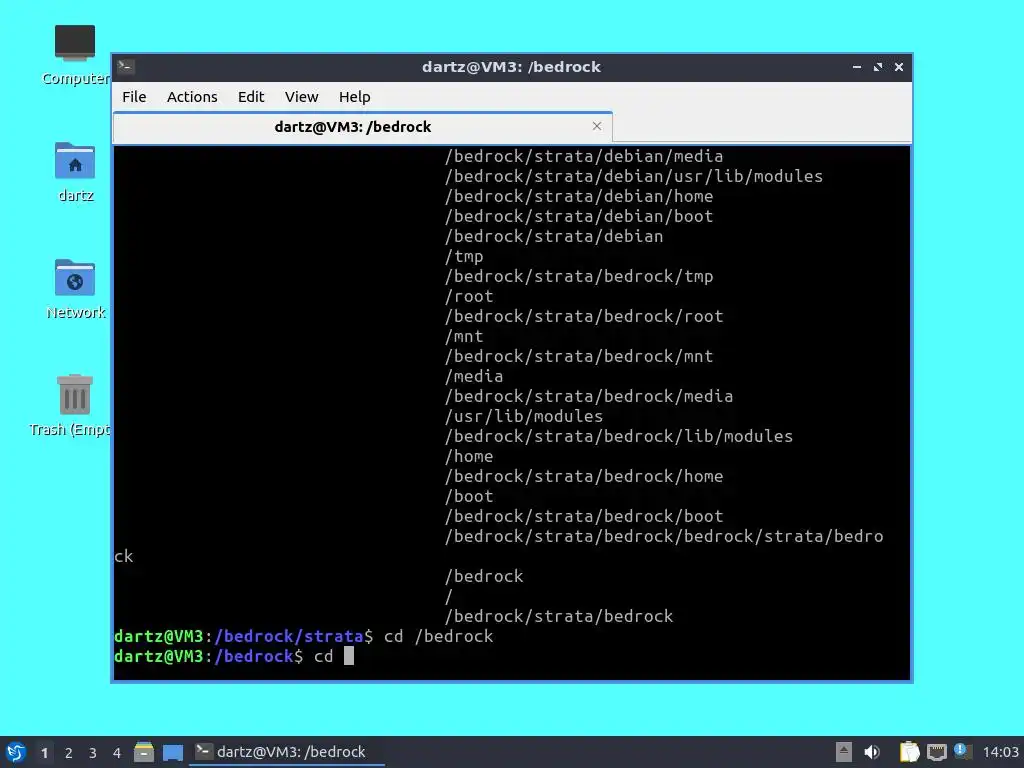Open the removable media eject icon
This screenshot has width=1024, height=768.
point(844,752)
